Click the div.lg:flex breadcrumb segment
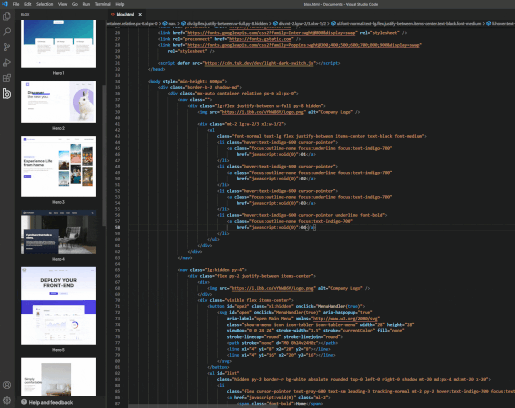 tap(225, 23)
